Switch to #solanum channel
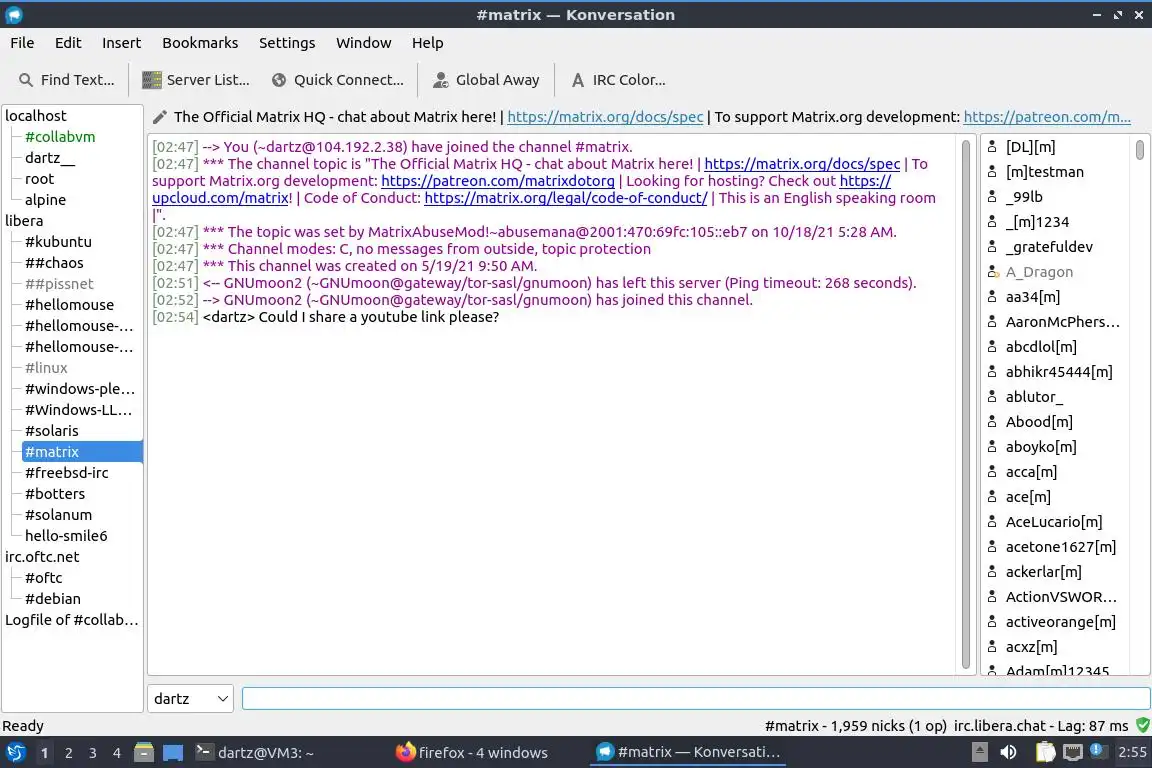The image size is (1152, 768). (x=58, y=514)
